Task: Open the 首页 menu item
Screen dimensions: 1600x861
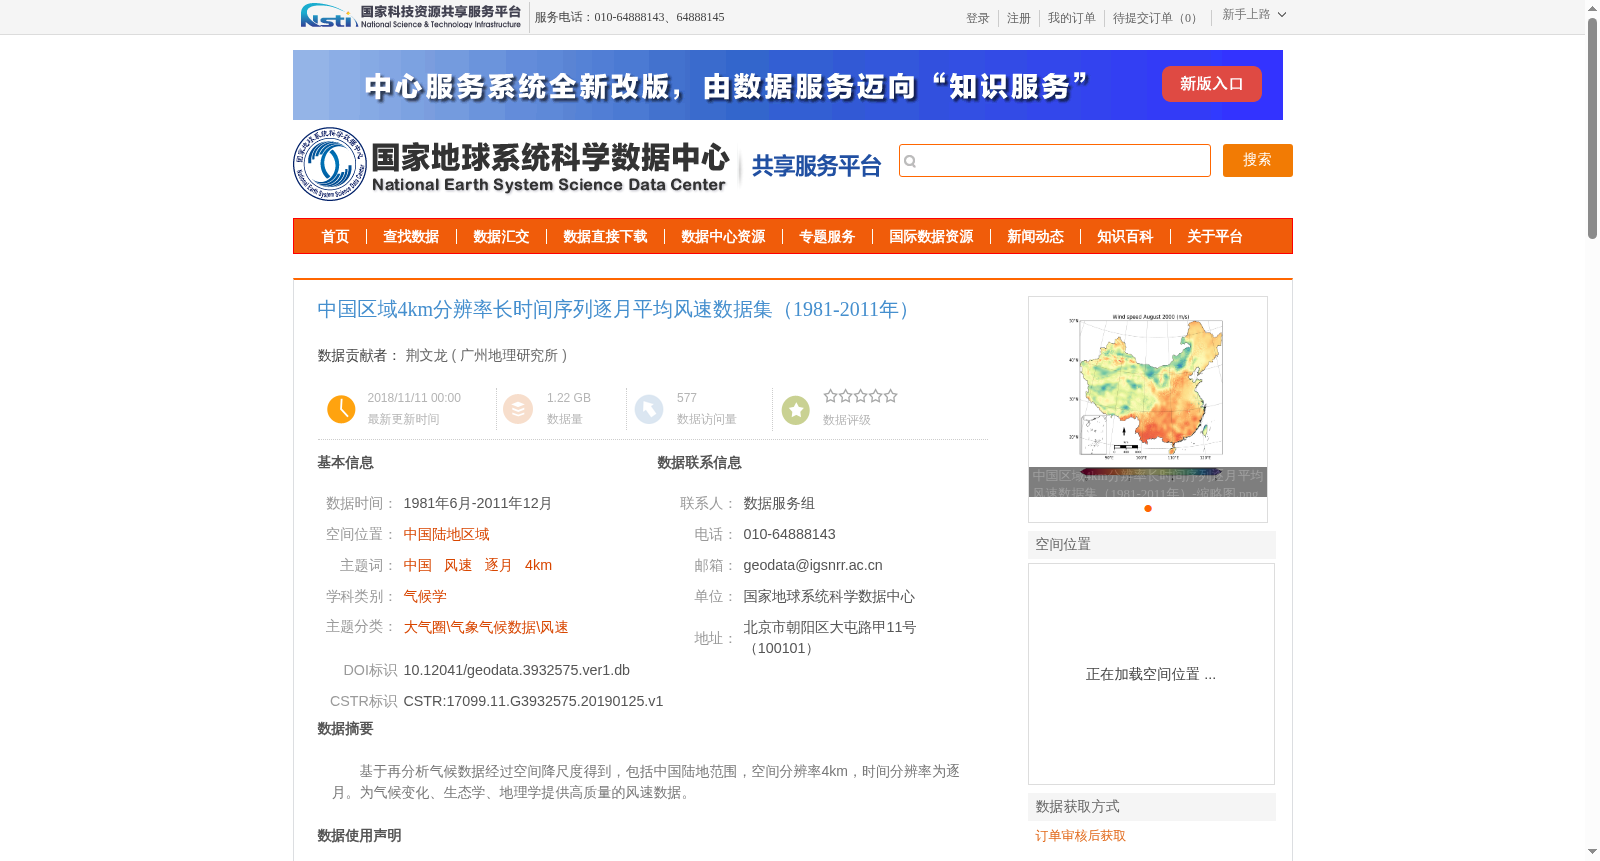Action: 335,237
